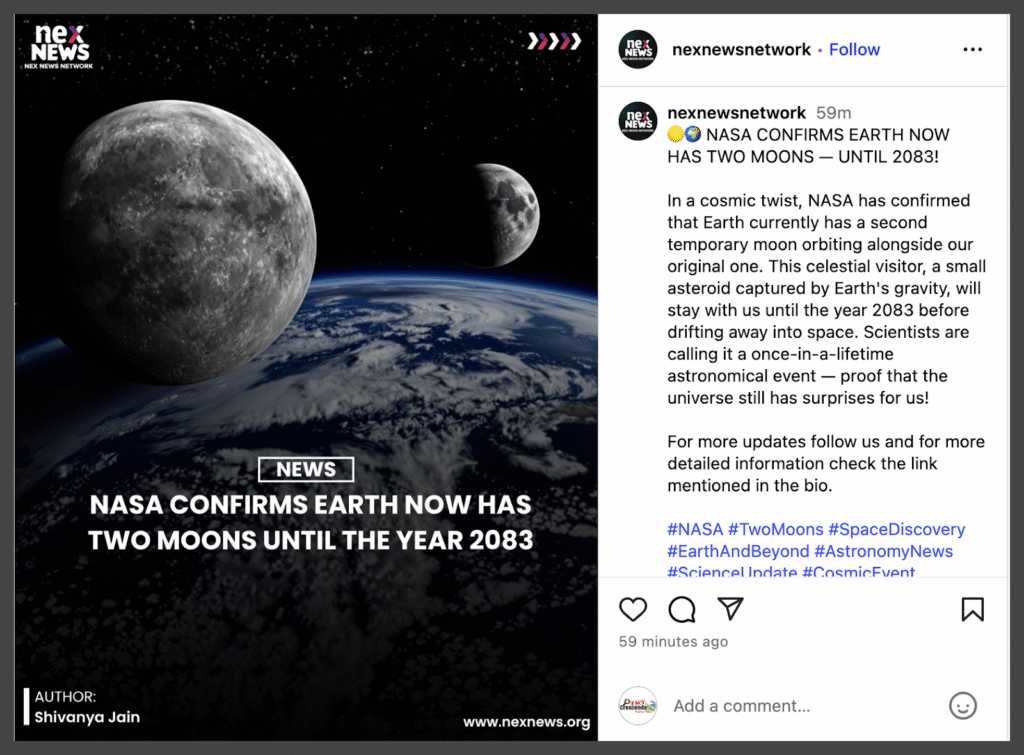
Task: Like the post with the heart icon
Action: click(x=633, y=609)
